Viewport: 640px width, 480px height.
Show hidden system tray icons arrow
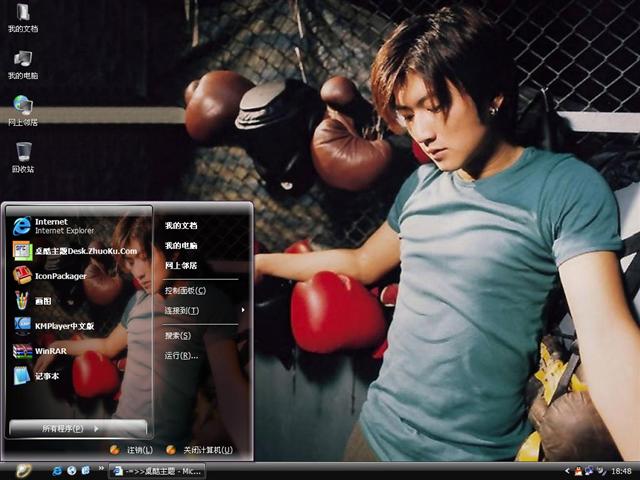(567, 471)
